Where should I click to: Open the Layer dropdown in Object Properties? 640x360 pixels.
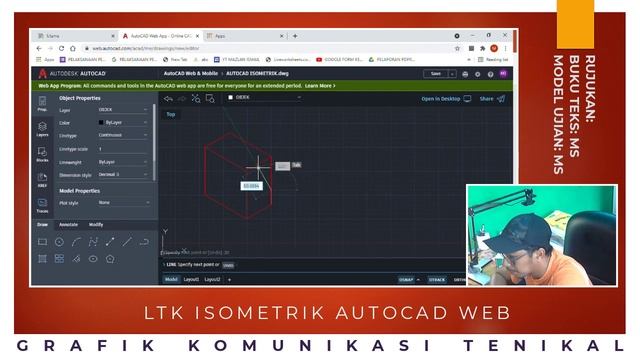point(123,110)
